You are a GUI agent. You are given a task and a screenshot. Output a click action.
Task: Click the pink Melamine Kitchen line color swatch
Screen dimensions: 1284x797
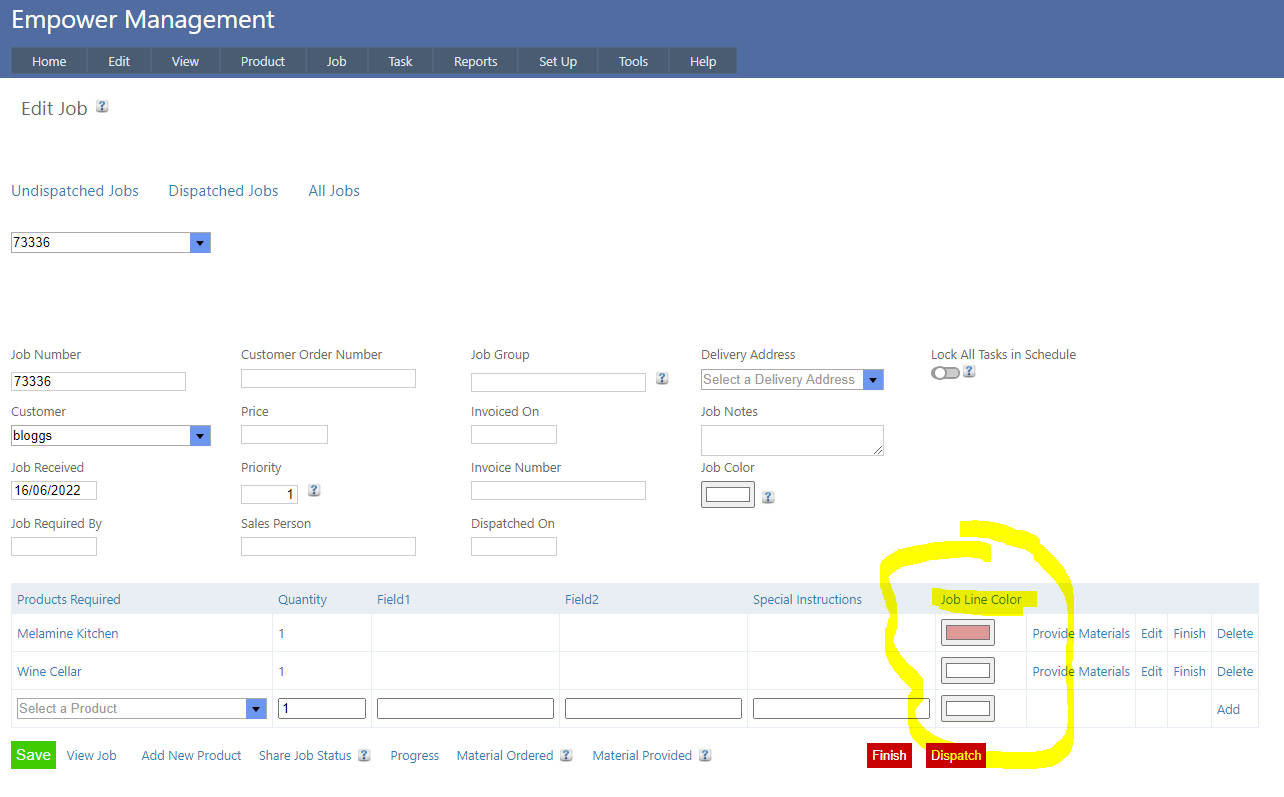point(967,633)
